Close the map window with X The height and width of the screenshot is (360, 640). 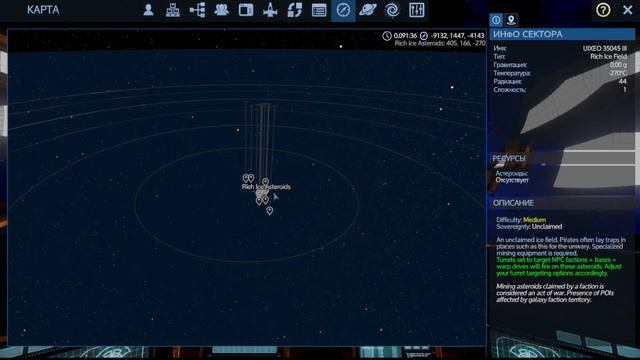coord(627,10)
